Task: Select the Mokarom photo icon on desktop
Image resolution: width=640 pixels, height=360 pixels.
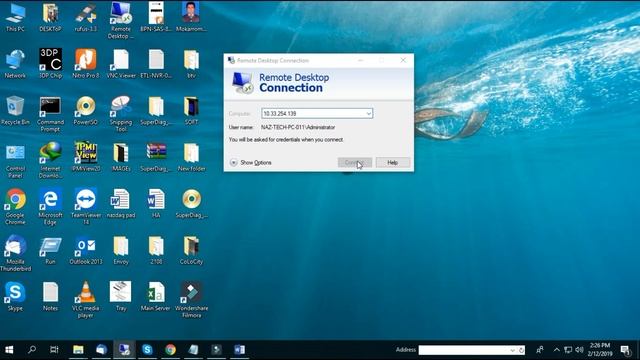Action: [x=191, y=17]
